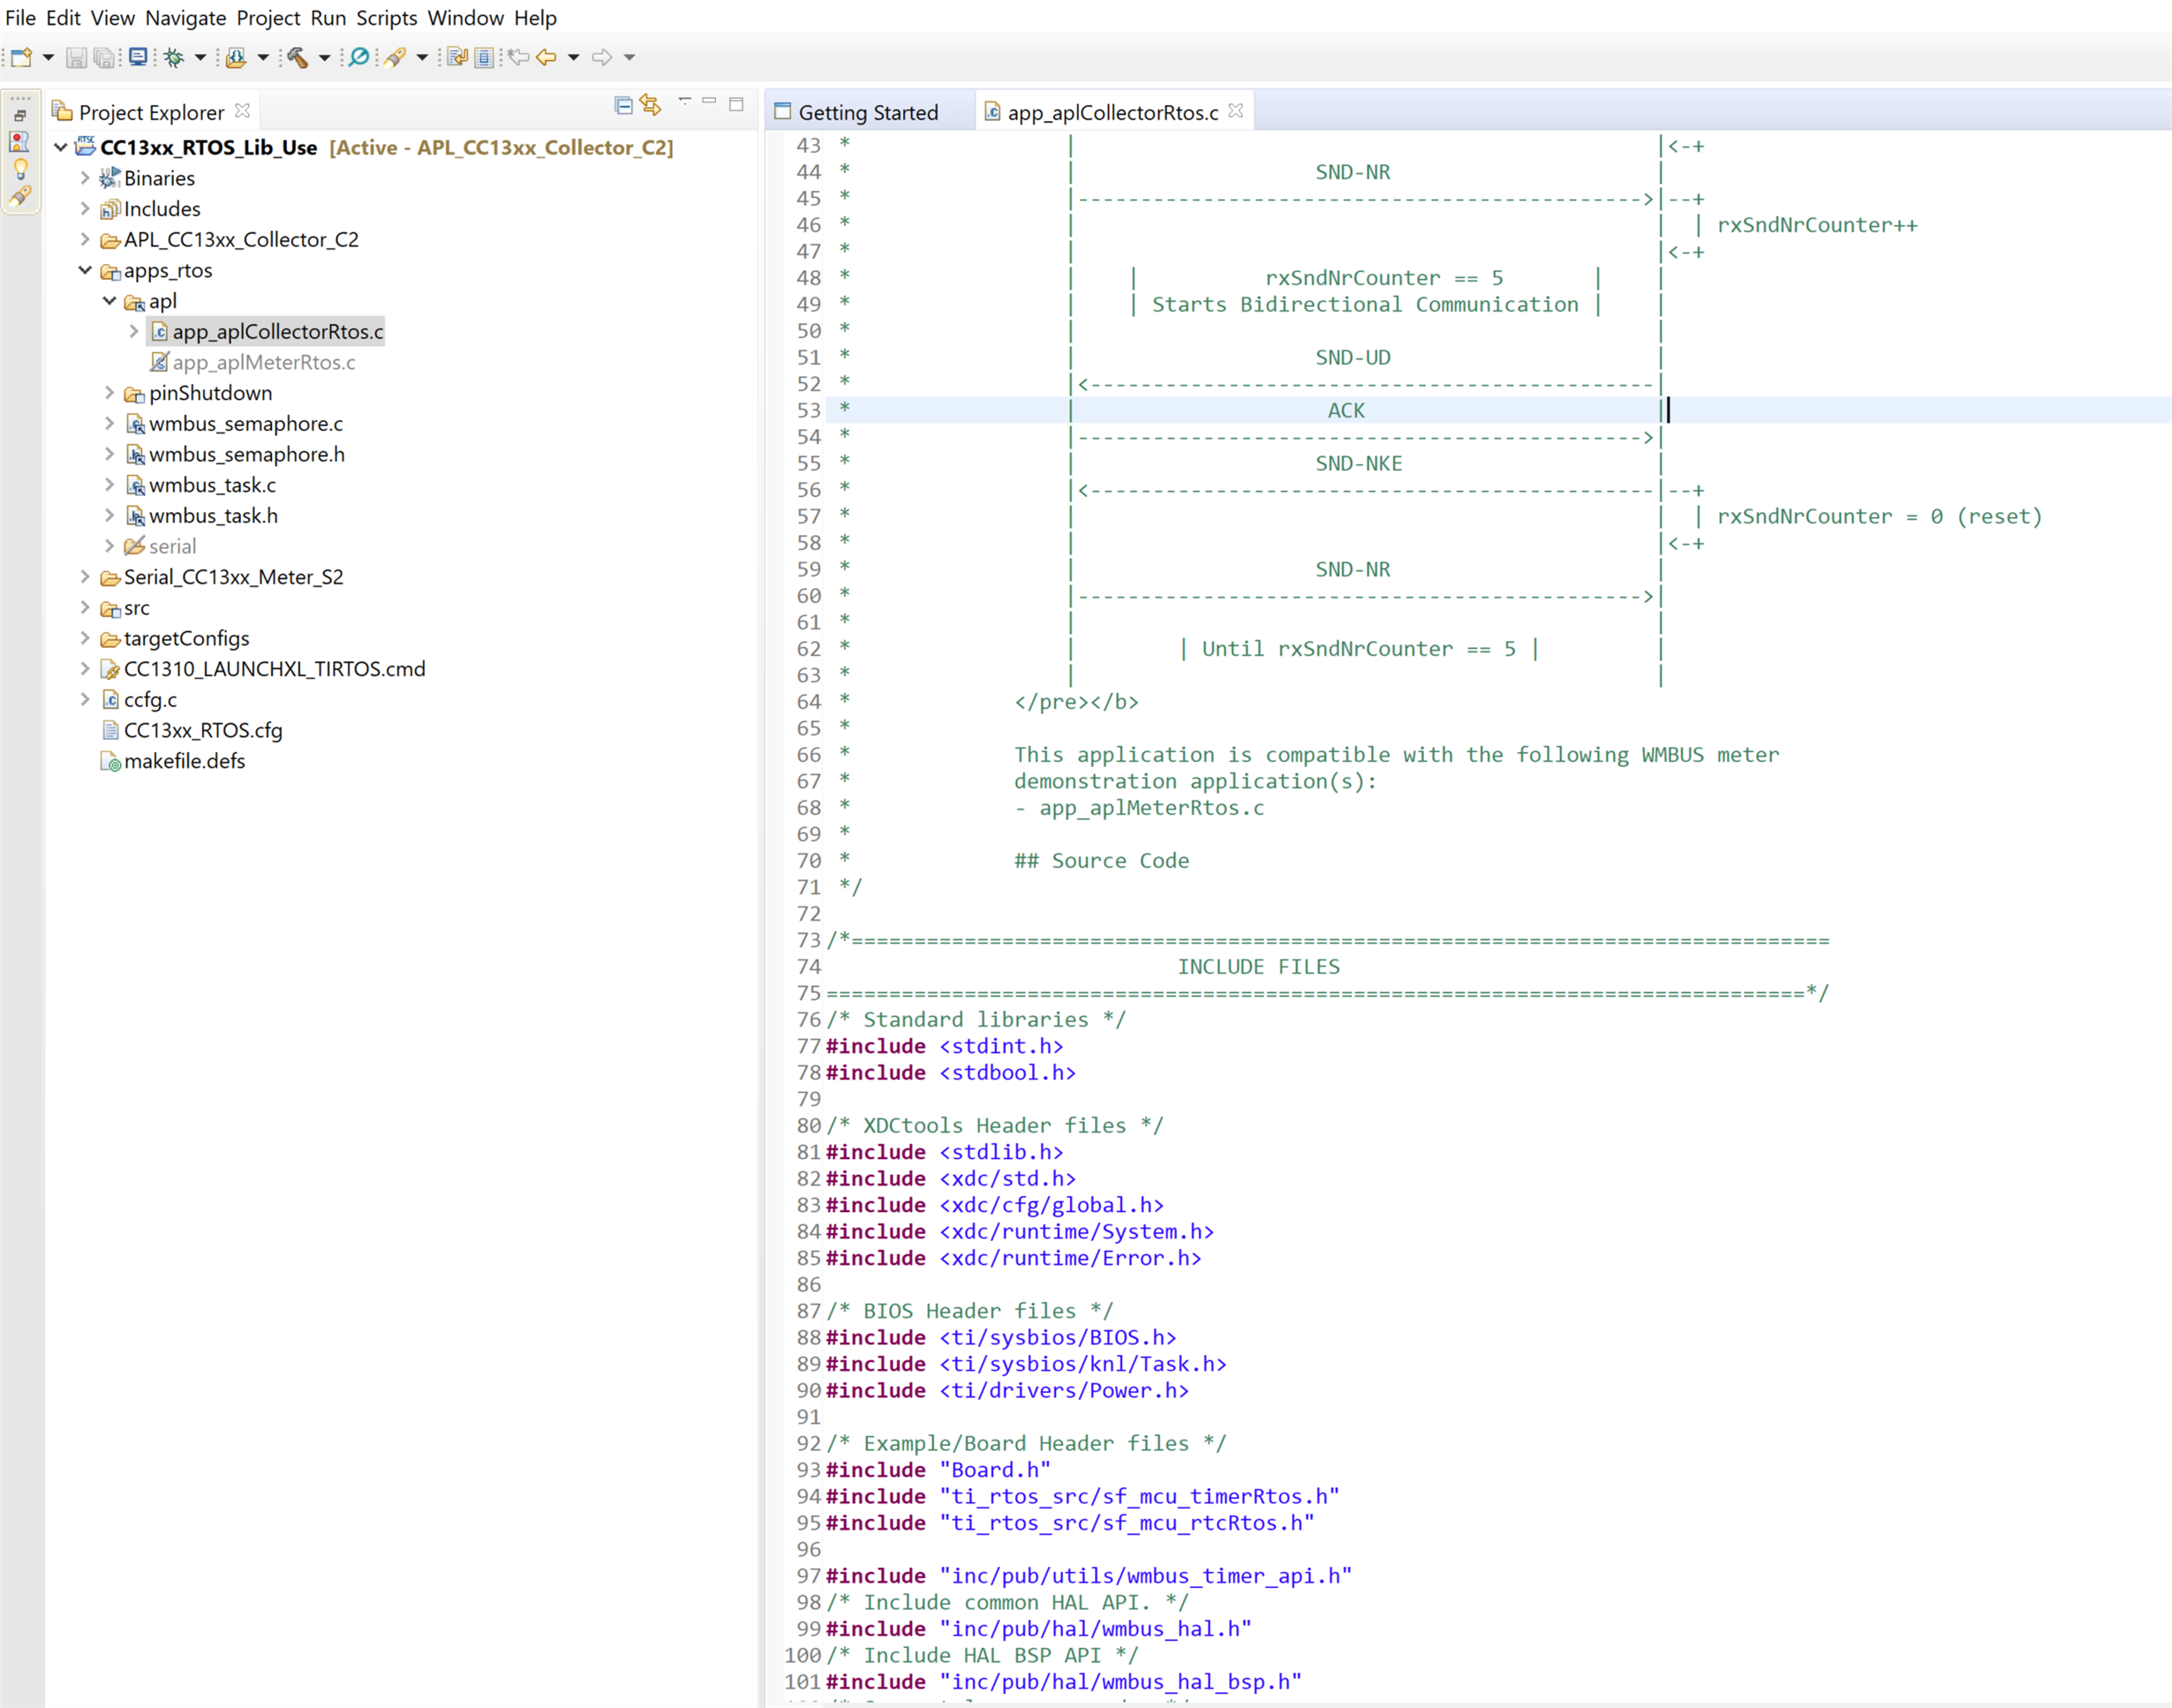Open the Debug launch dropdown arrow
The image size is (2172, 1708).
[200, 57]
